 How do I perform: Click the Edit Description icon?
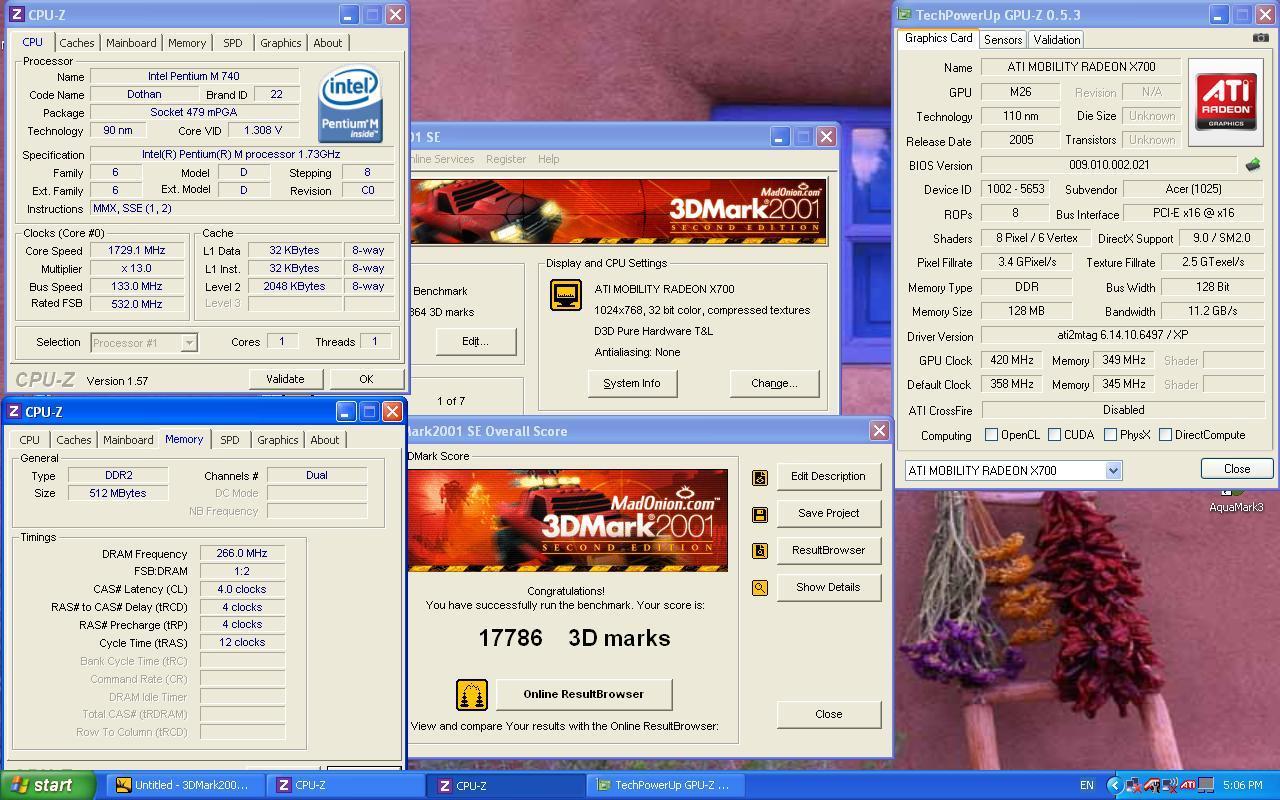click(x=760, y=477)
